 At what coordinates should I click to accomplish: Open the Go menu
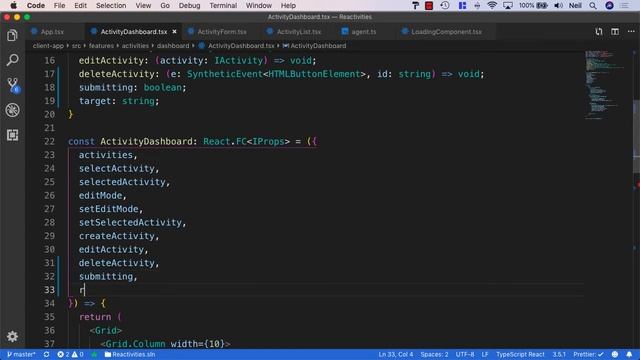(165, 5)
